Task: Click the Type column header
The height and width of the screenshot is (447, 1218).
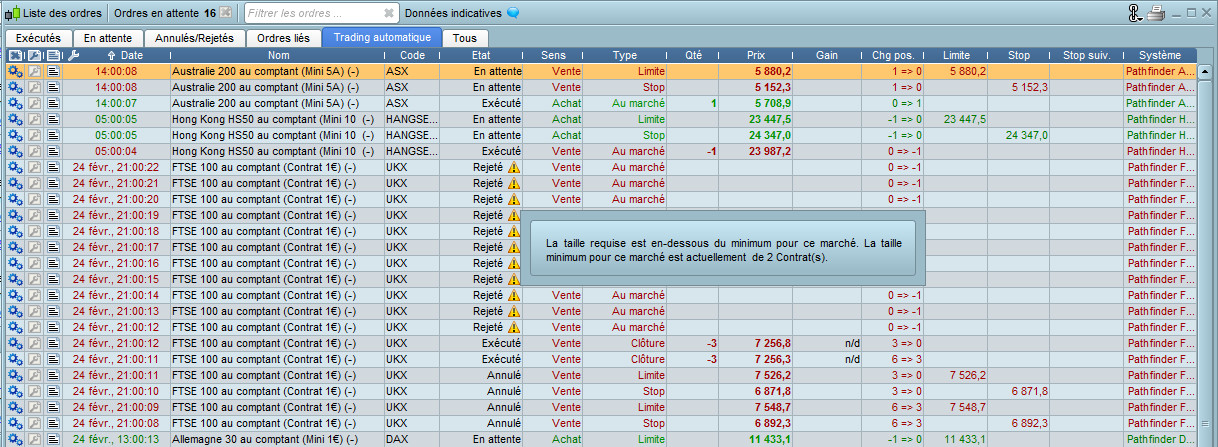Action: click(625, 55)
